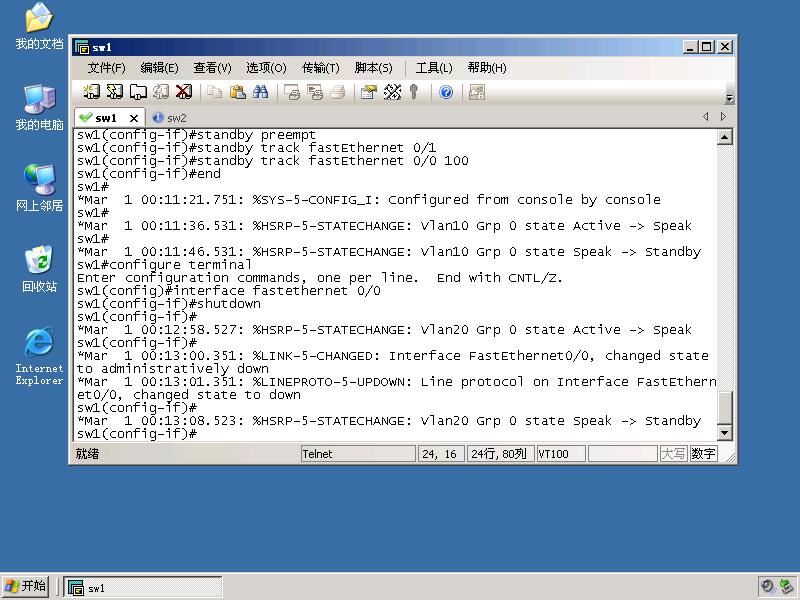Open the 帮助(H) menu
The height and width of the screenshot is (600, 800).
(x=487, y=68)
